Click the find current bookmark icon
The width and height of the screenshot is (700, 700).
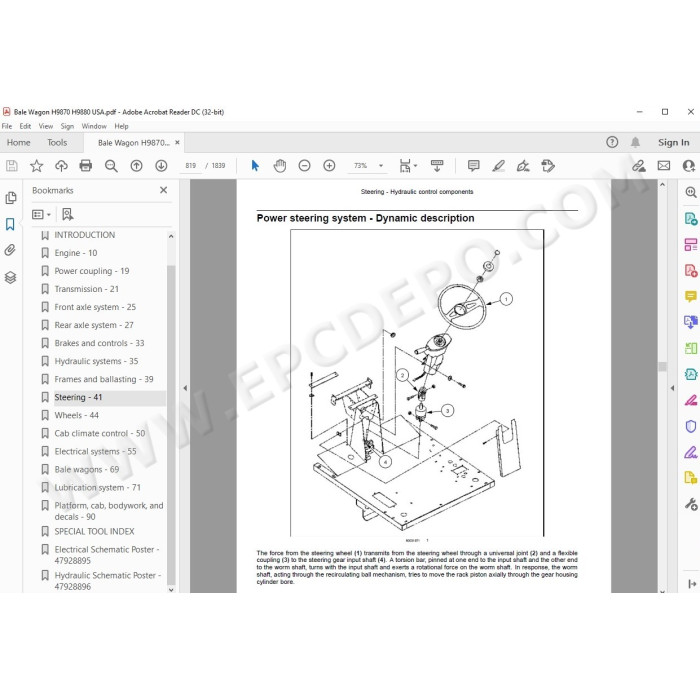click(68, 215)
